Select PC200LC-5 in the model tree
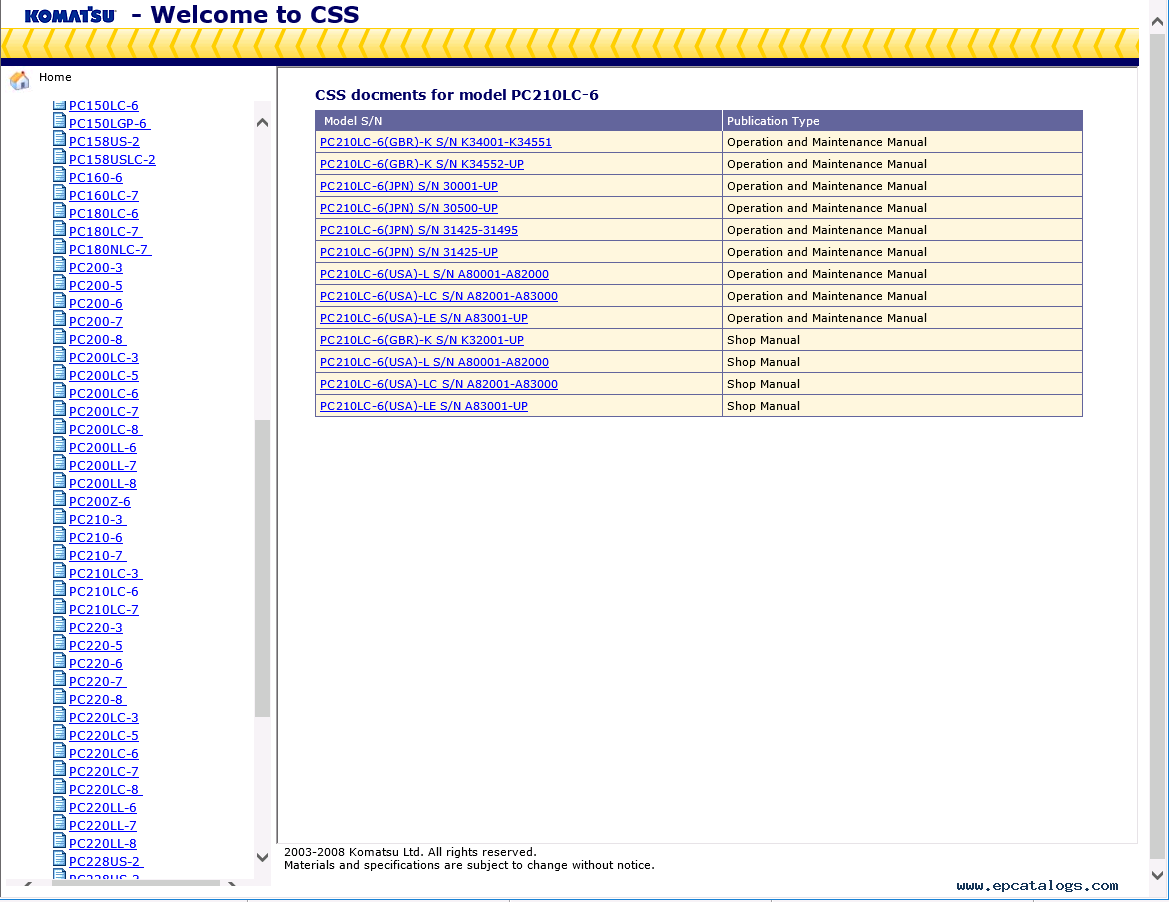This screenshot has height=902, width=1169. click(x=104, y=376)
